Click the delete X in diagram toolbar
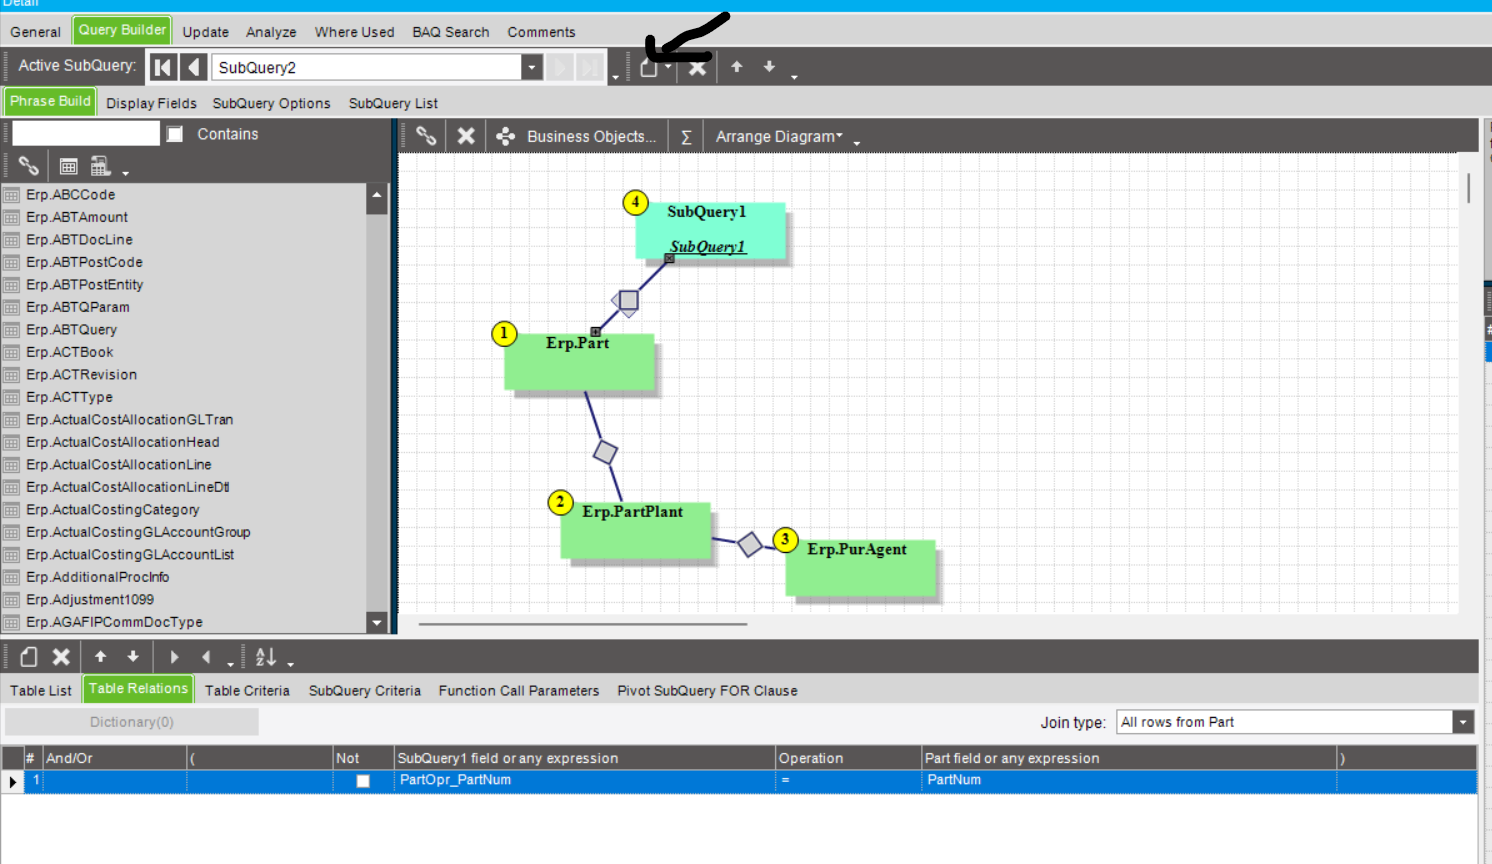This screenshot has height=864, width=1492. coord(466,136)
